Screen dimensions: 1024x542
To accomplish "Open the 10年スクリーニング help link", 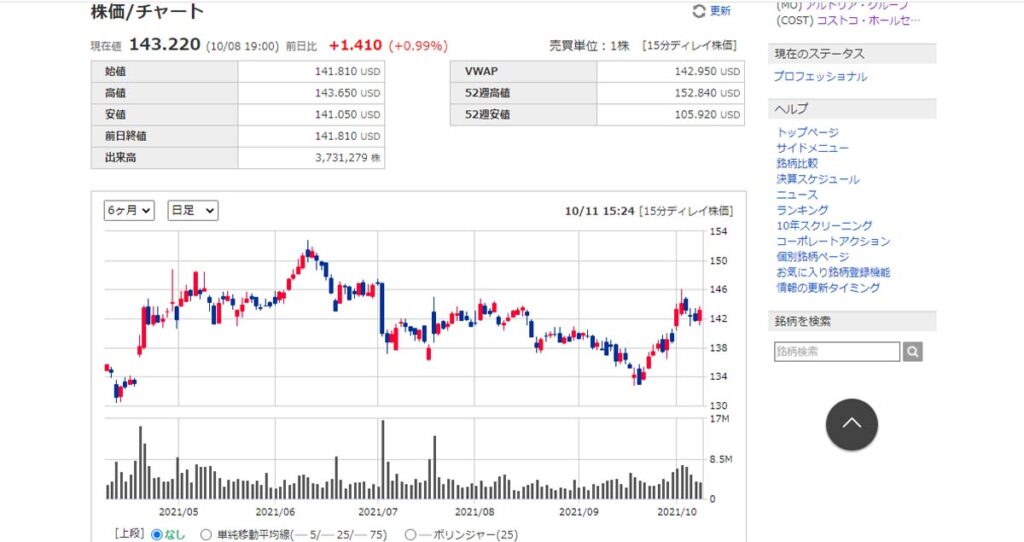I will 824,226.
